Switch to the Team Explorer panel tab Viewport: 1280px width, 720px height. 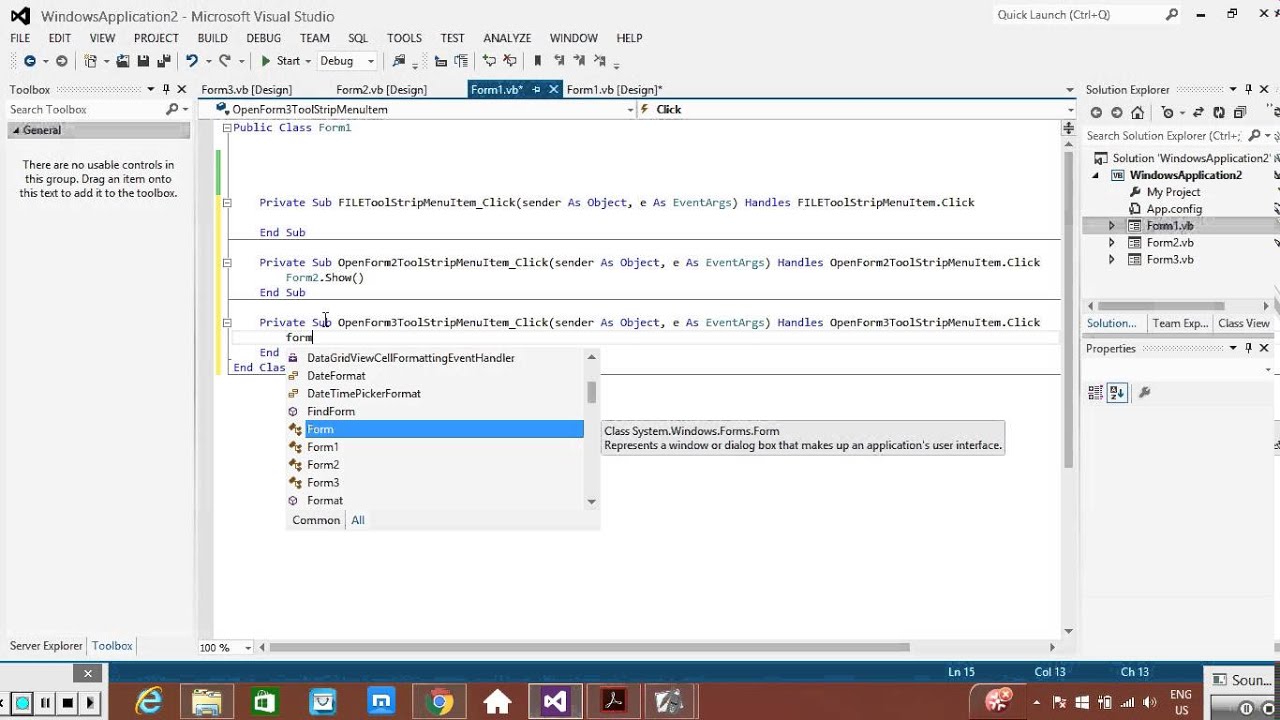point(1180,323)
